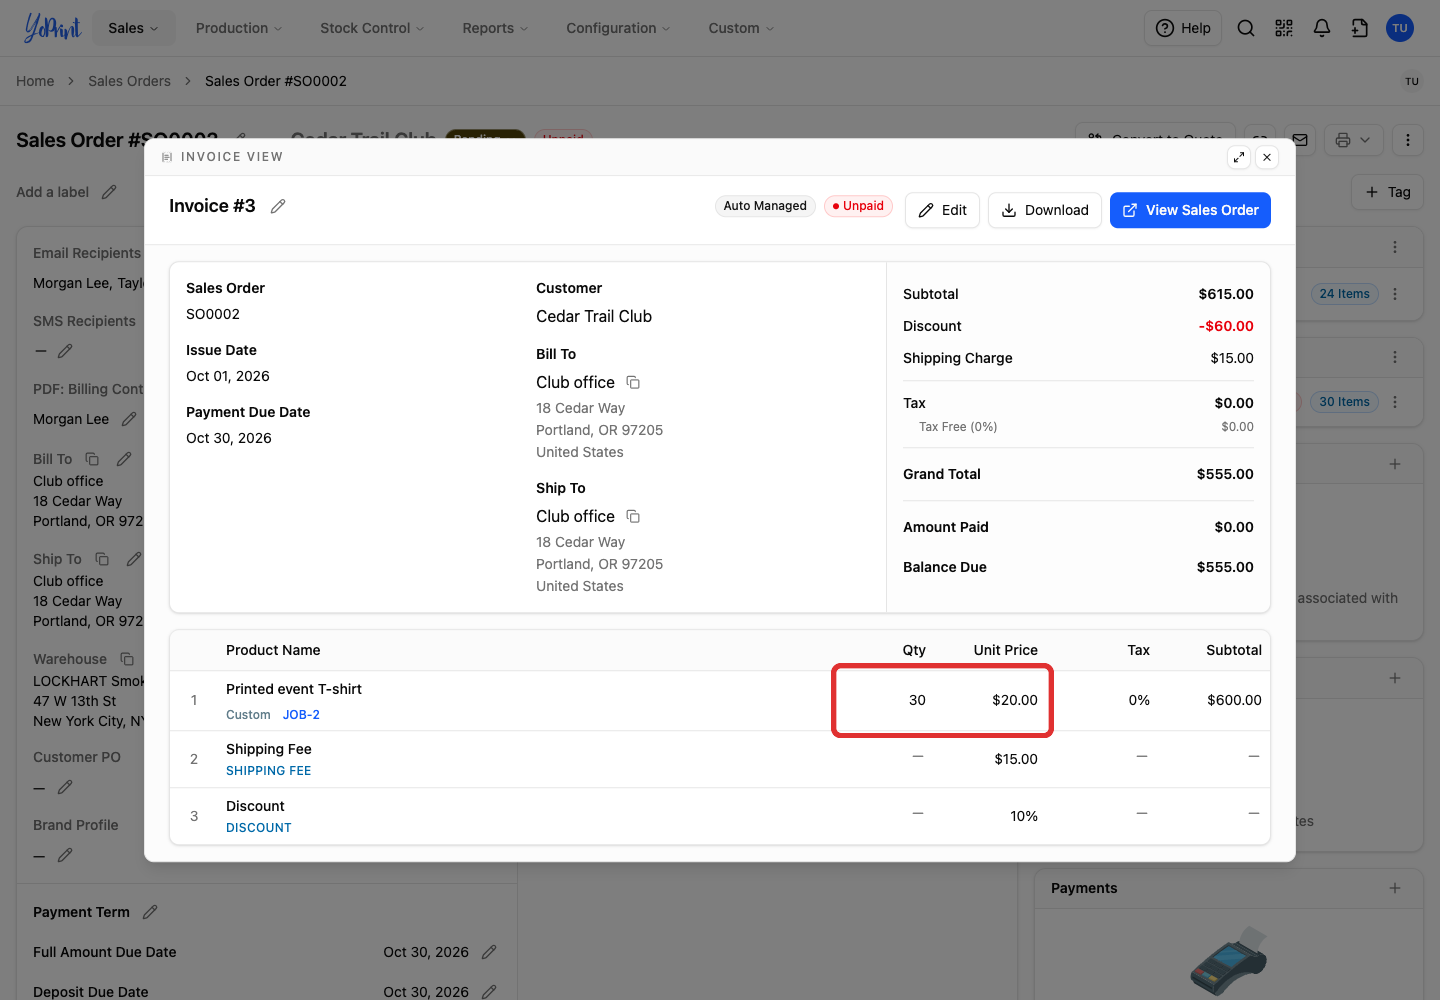Click the Edit invoice button
This screenshot has height=1000, width=1440.
tap(942, 210)
